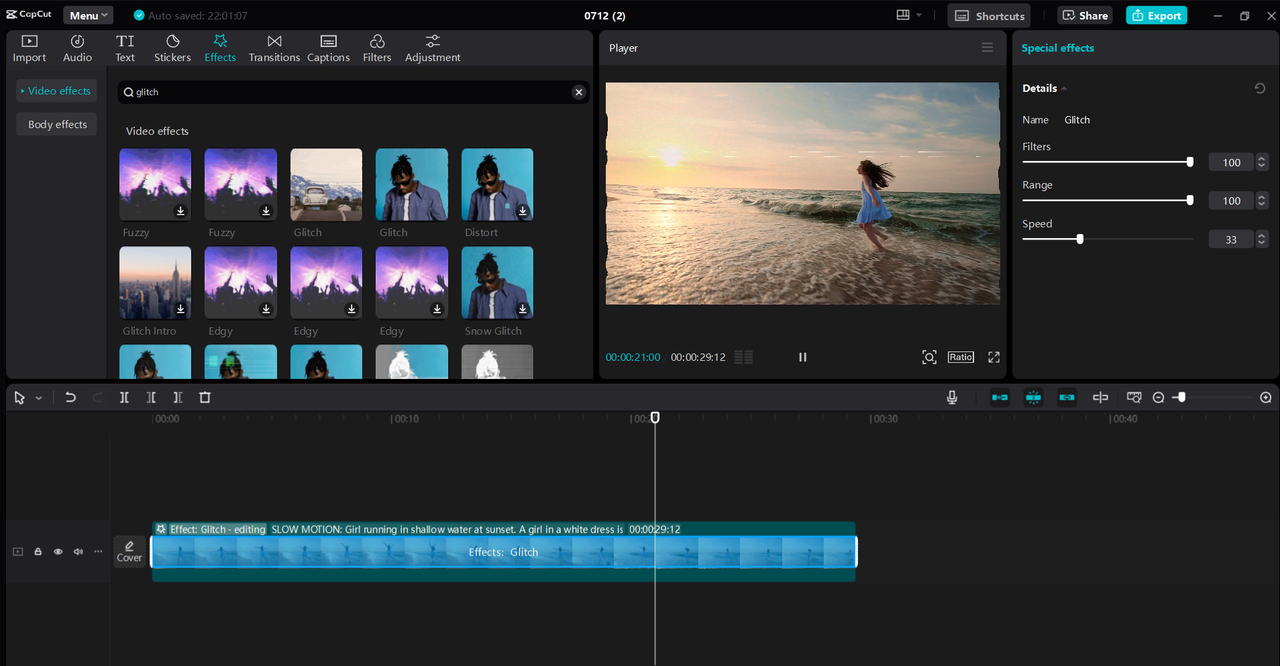Reset the special effect details
This screenshot has height=666, width=1280.
(x=1260, y=88)
